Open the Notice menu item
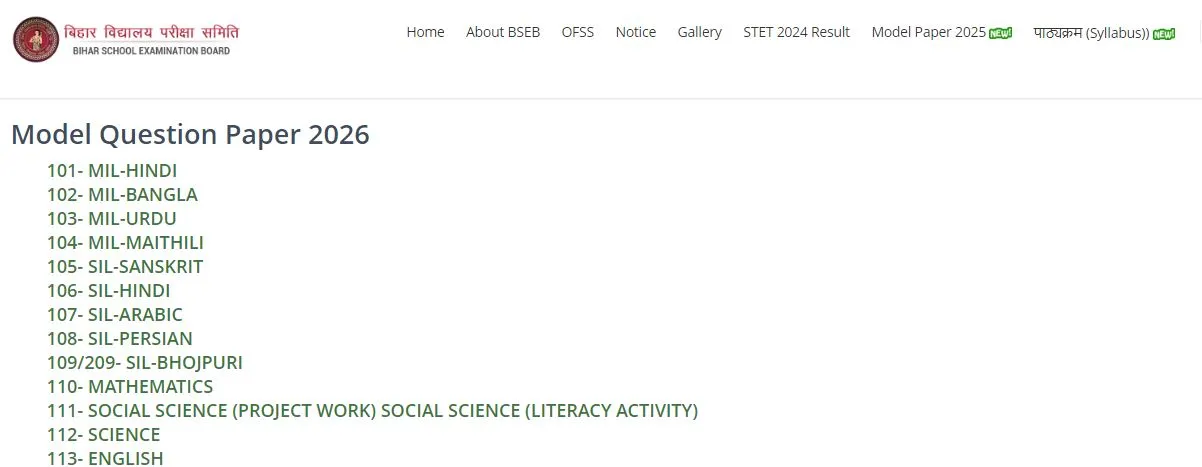The image size is (1202, 467). [636, 32]
